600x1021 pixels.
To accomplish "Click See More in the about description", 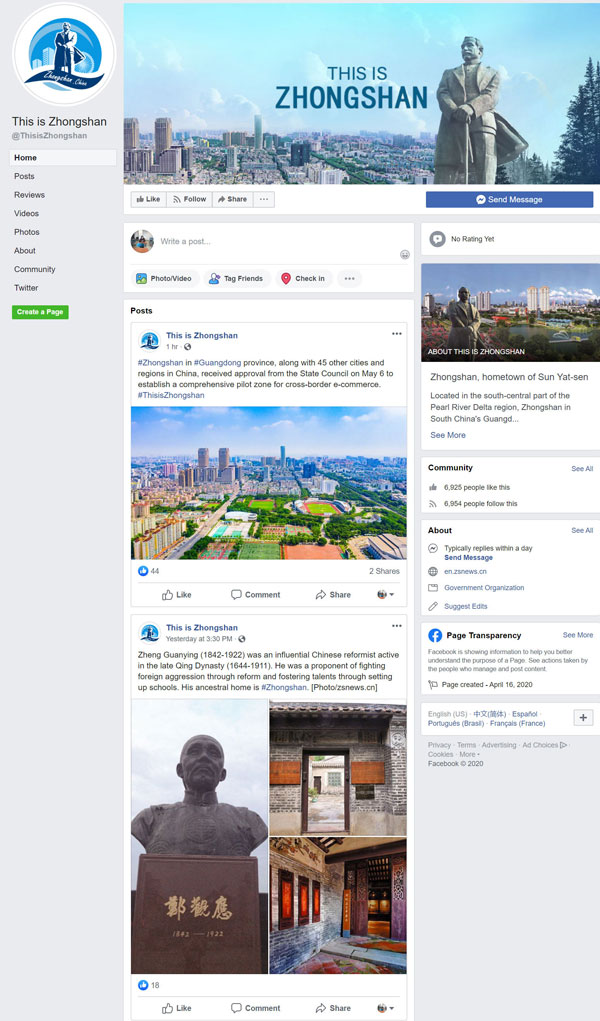I will click(448, 435).
